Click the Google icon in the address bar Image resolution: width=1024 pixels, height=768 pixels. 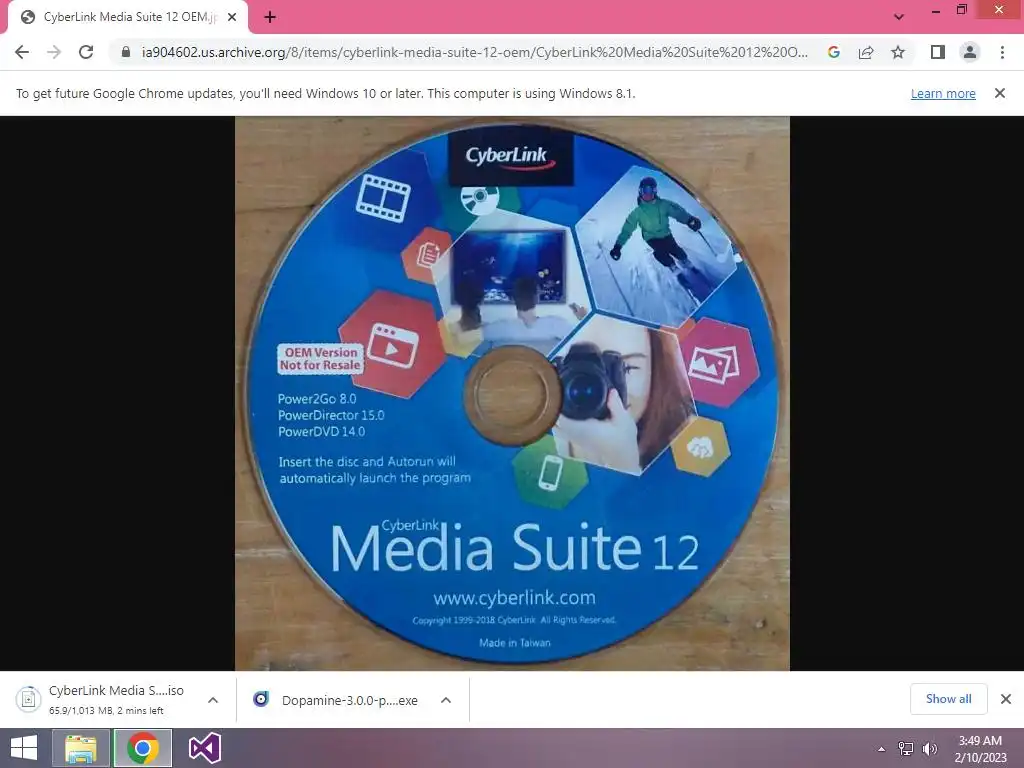833,52
